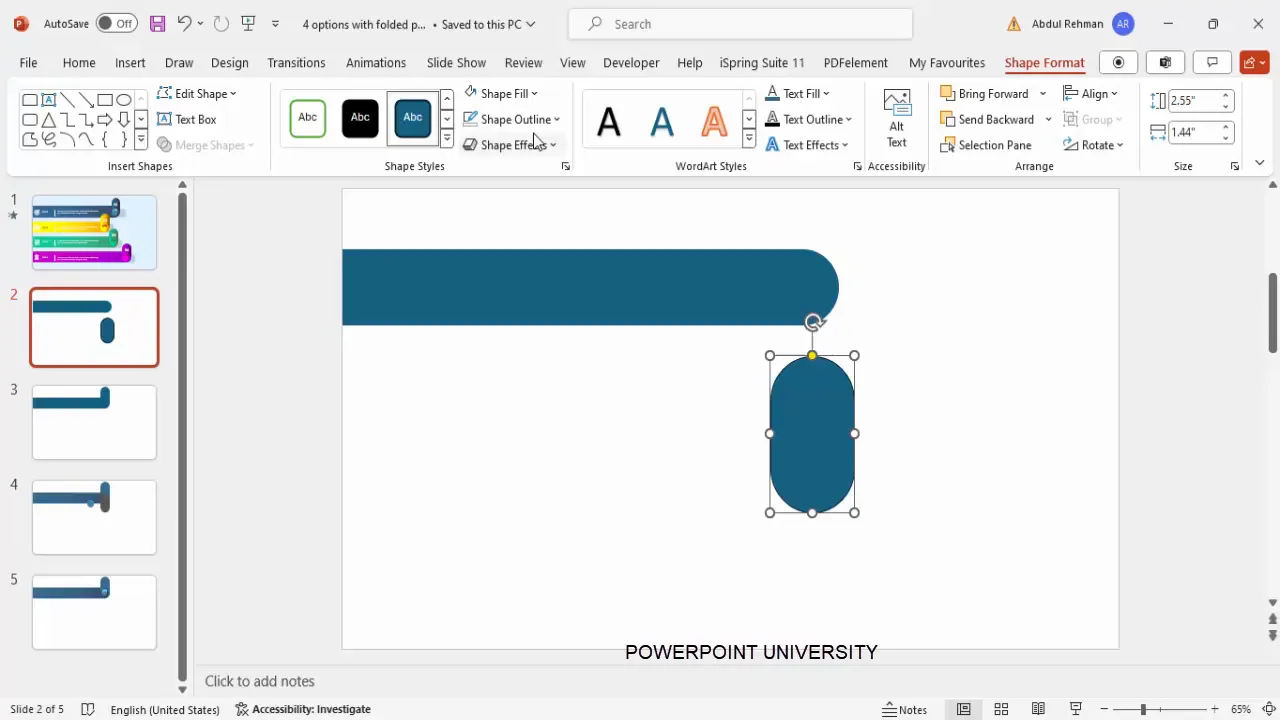Image resolution: width=1280 pixels, height=720 pixels.
Task: Open the Shape Fill dropdown
Action: click(x=501, y=93)
